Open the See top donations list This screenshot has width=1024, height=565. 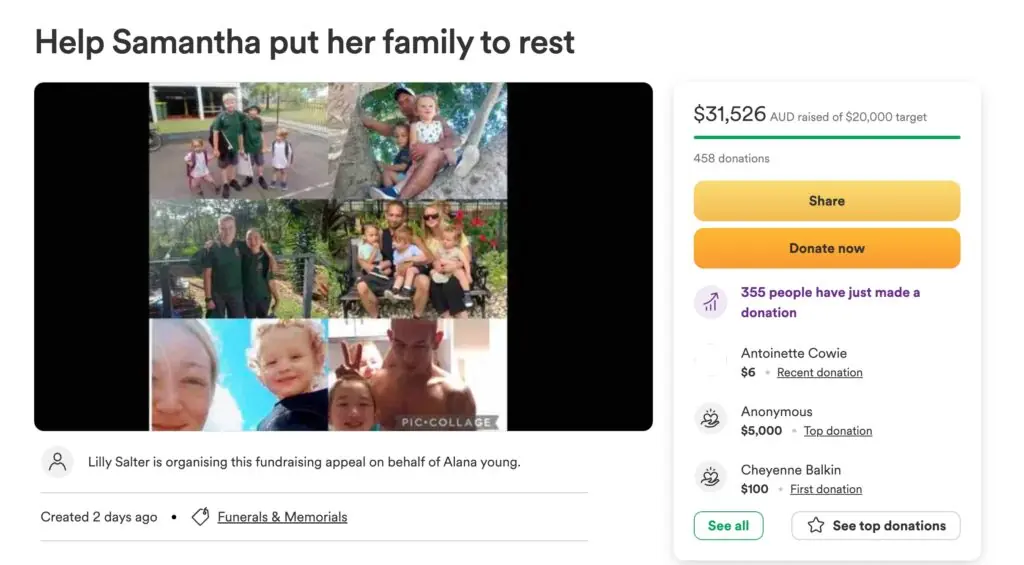876,526
